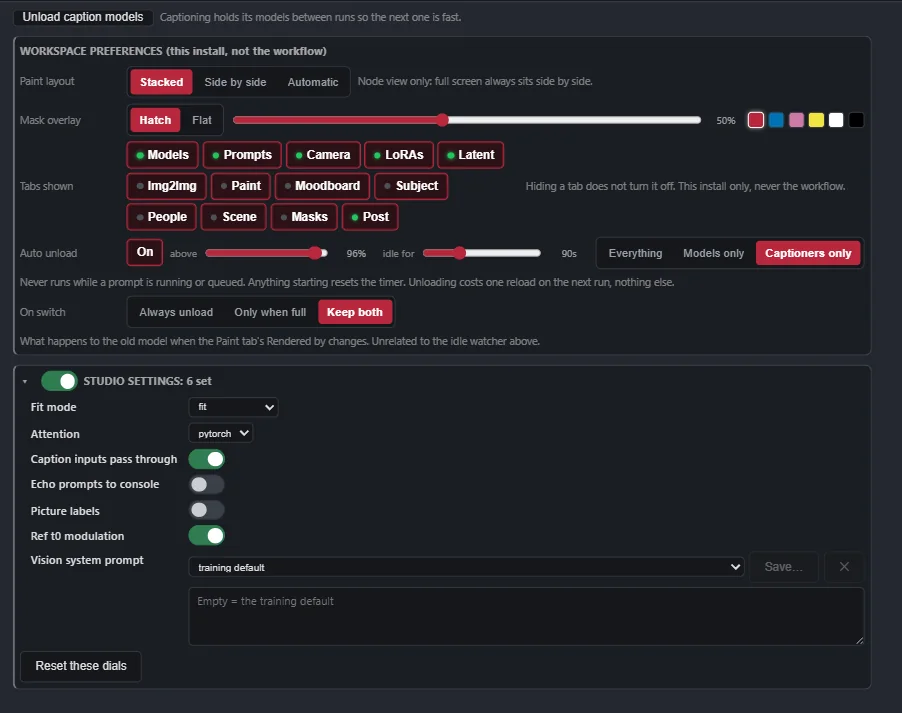Screen dimensions: 902x713
Task: Click the Save... preset button
Action: [783, 567]
